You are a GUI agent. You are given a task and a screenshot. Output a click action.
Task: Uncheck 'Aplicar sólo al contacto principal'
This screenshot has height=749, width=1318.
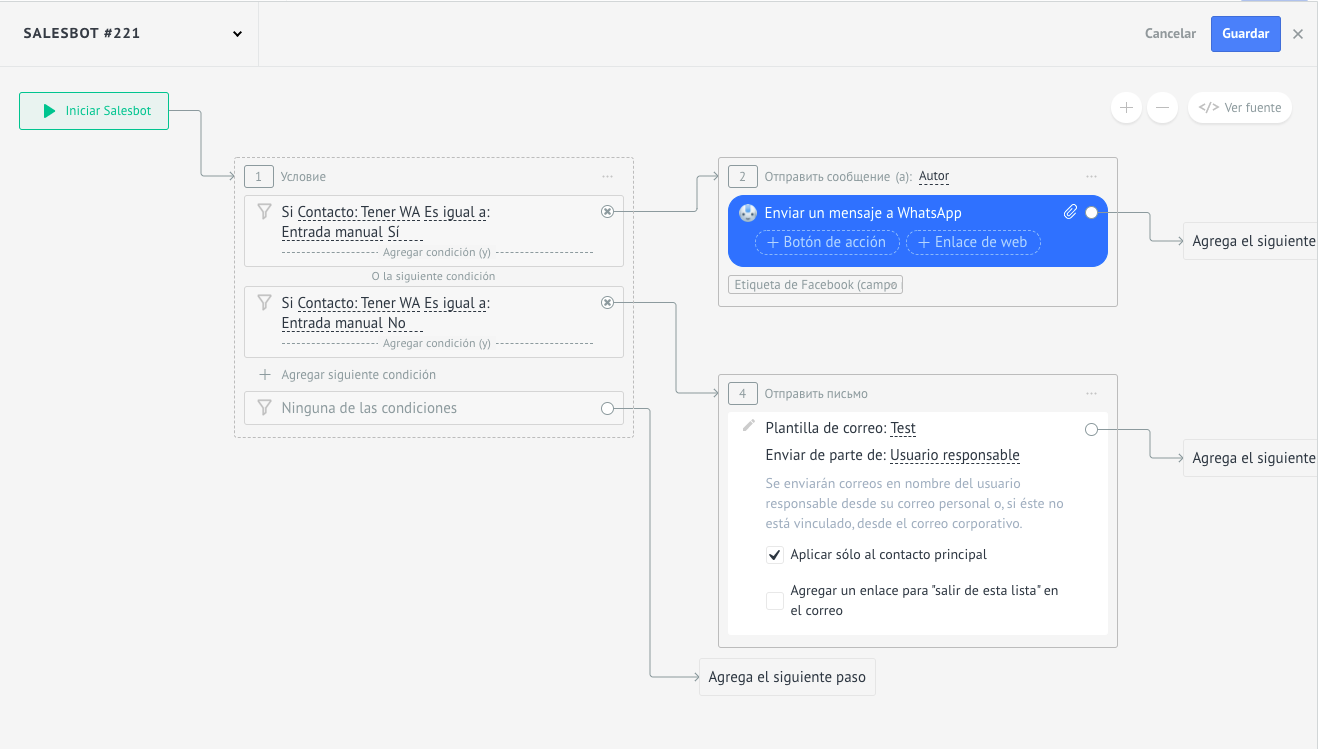pos(775,555)
